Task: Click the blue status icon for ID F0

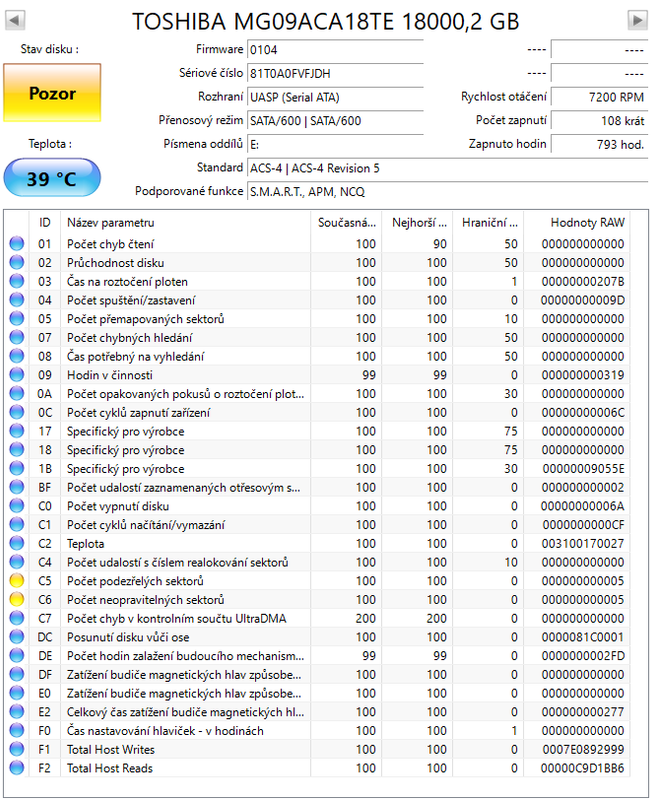Action: (x=17, y=731)
